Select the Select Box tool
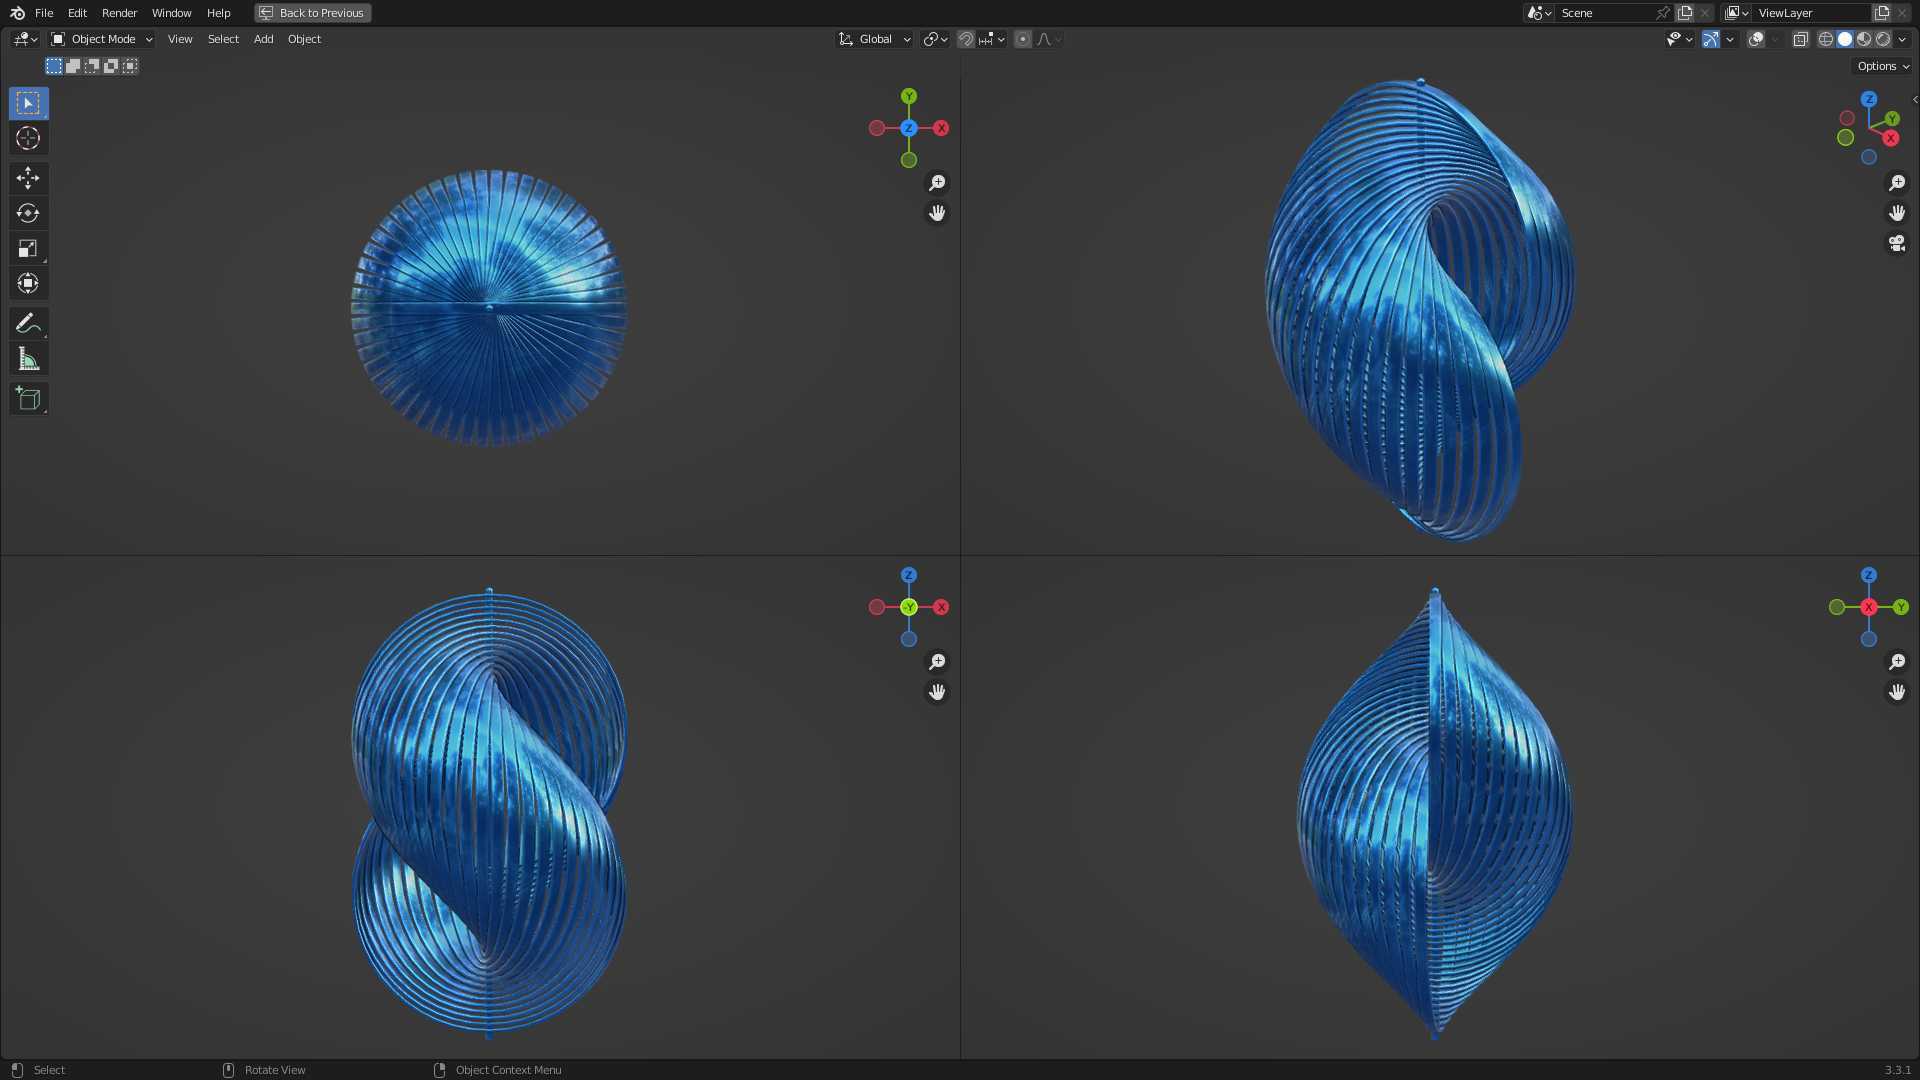Viewport: 1920px width, 1080px height. point(28,103)
